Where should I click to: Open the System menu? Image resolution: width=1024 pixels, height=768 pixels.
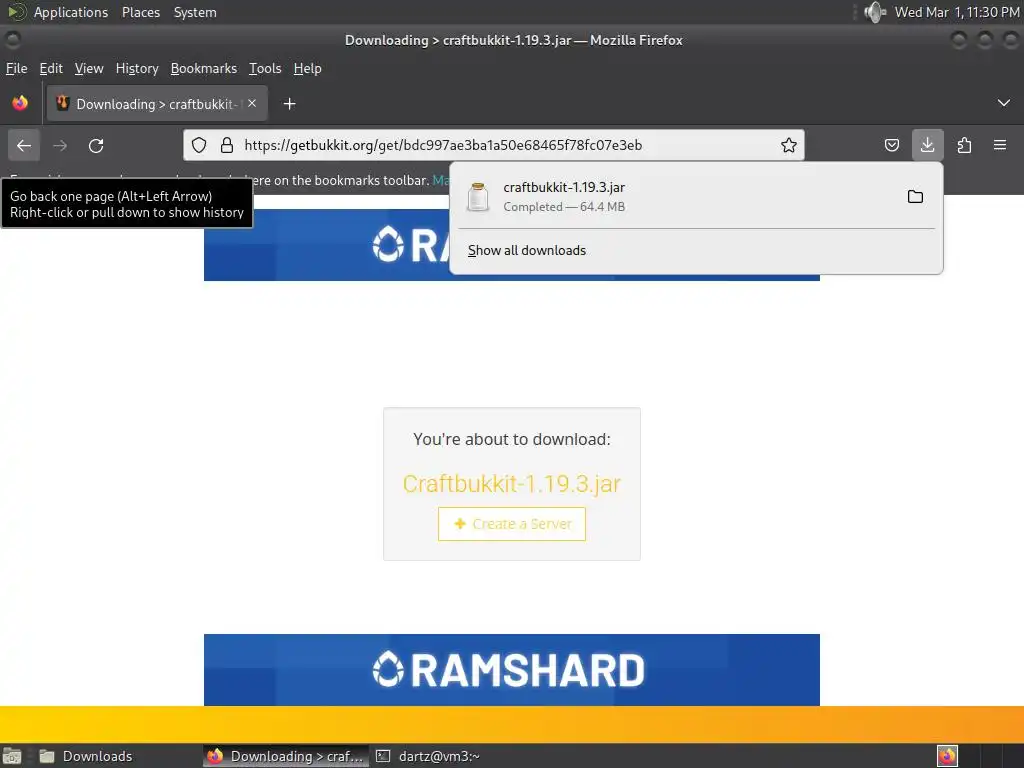(195, 12)
